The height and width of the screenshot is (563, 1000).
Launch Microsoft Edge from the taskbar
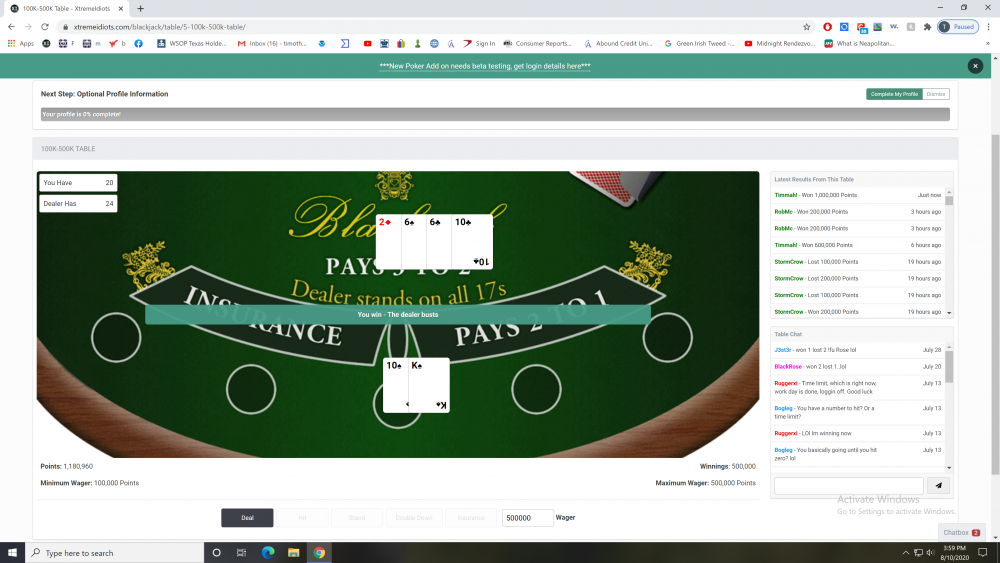coord(268,552)
